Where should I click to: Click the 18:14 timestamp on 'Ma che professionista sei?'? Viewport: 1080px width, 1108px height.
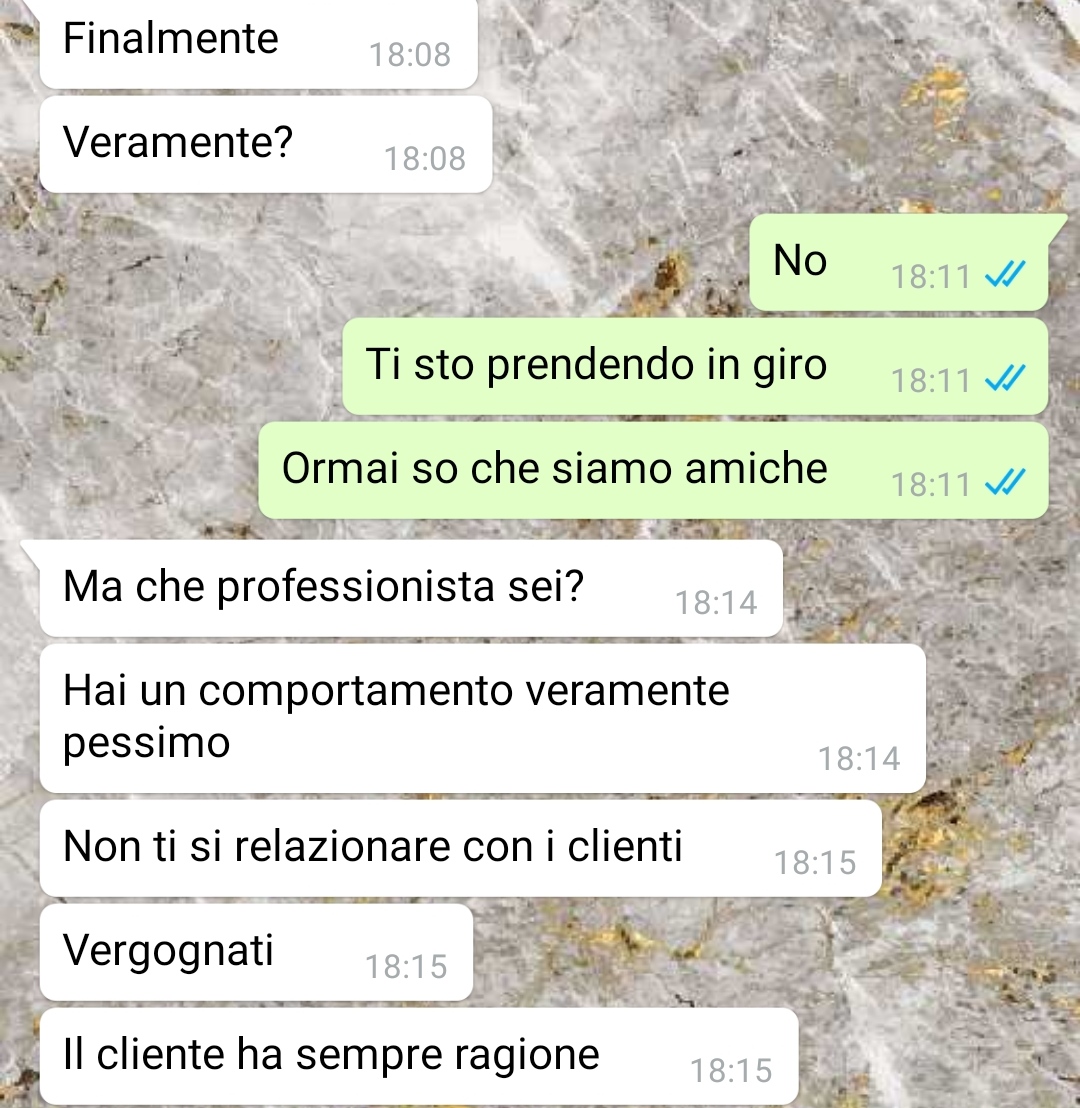[x=717, y=603]
